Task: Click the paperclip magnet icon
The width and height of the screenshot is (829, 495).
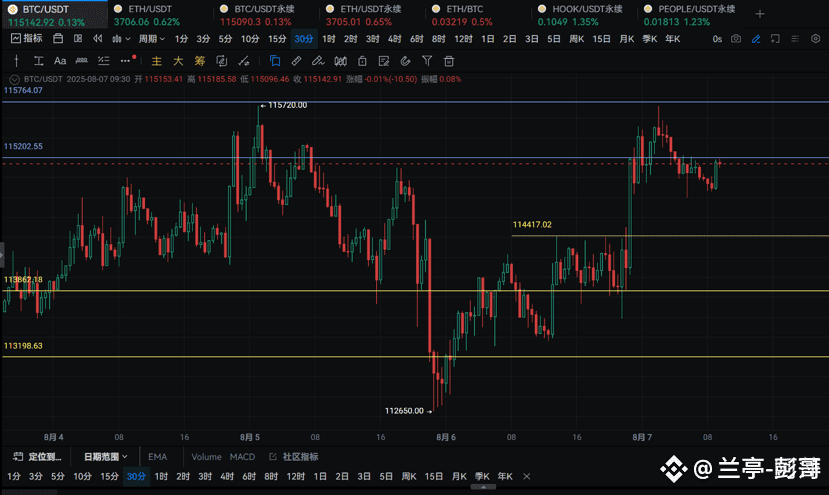Action: 406,61
